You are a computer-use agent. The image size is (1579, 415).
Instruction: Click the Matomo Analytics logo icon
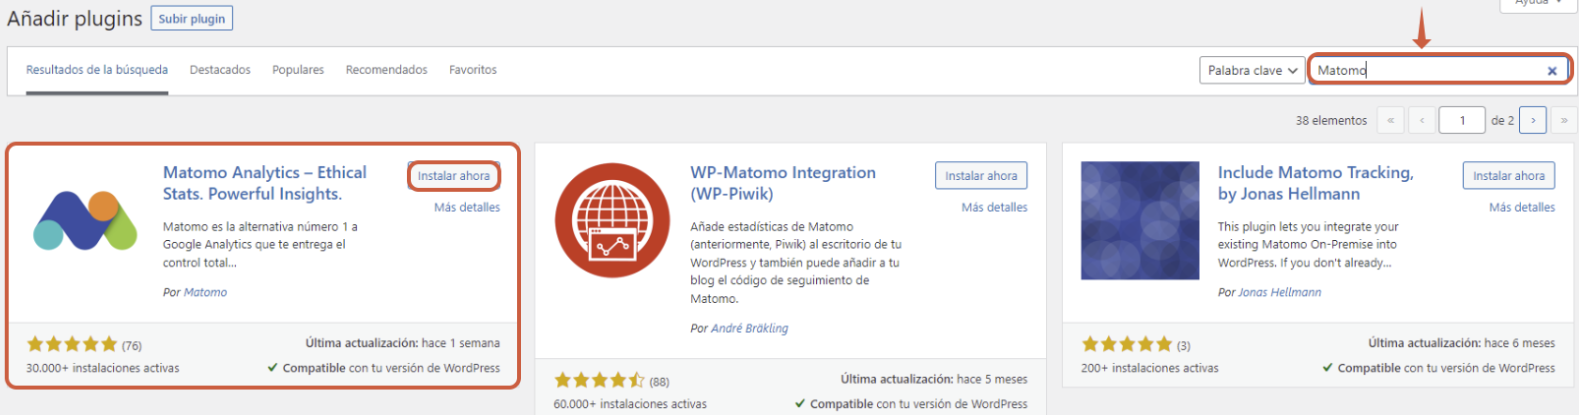[x=86, y=220]
